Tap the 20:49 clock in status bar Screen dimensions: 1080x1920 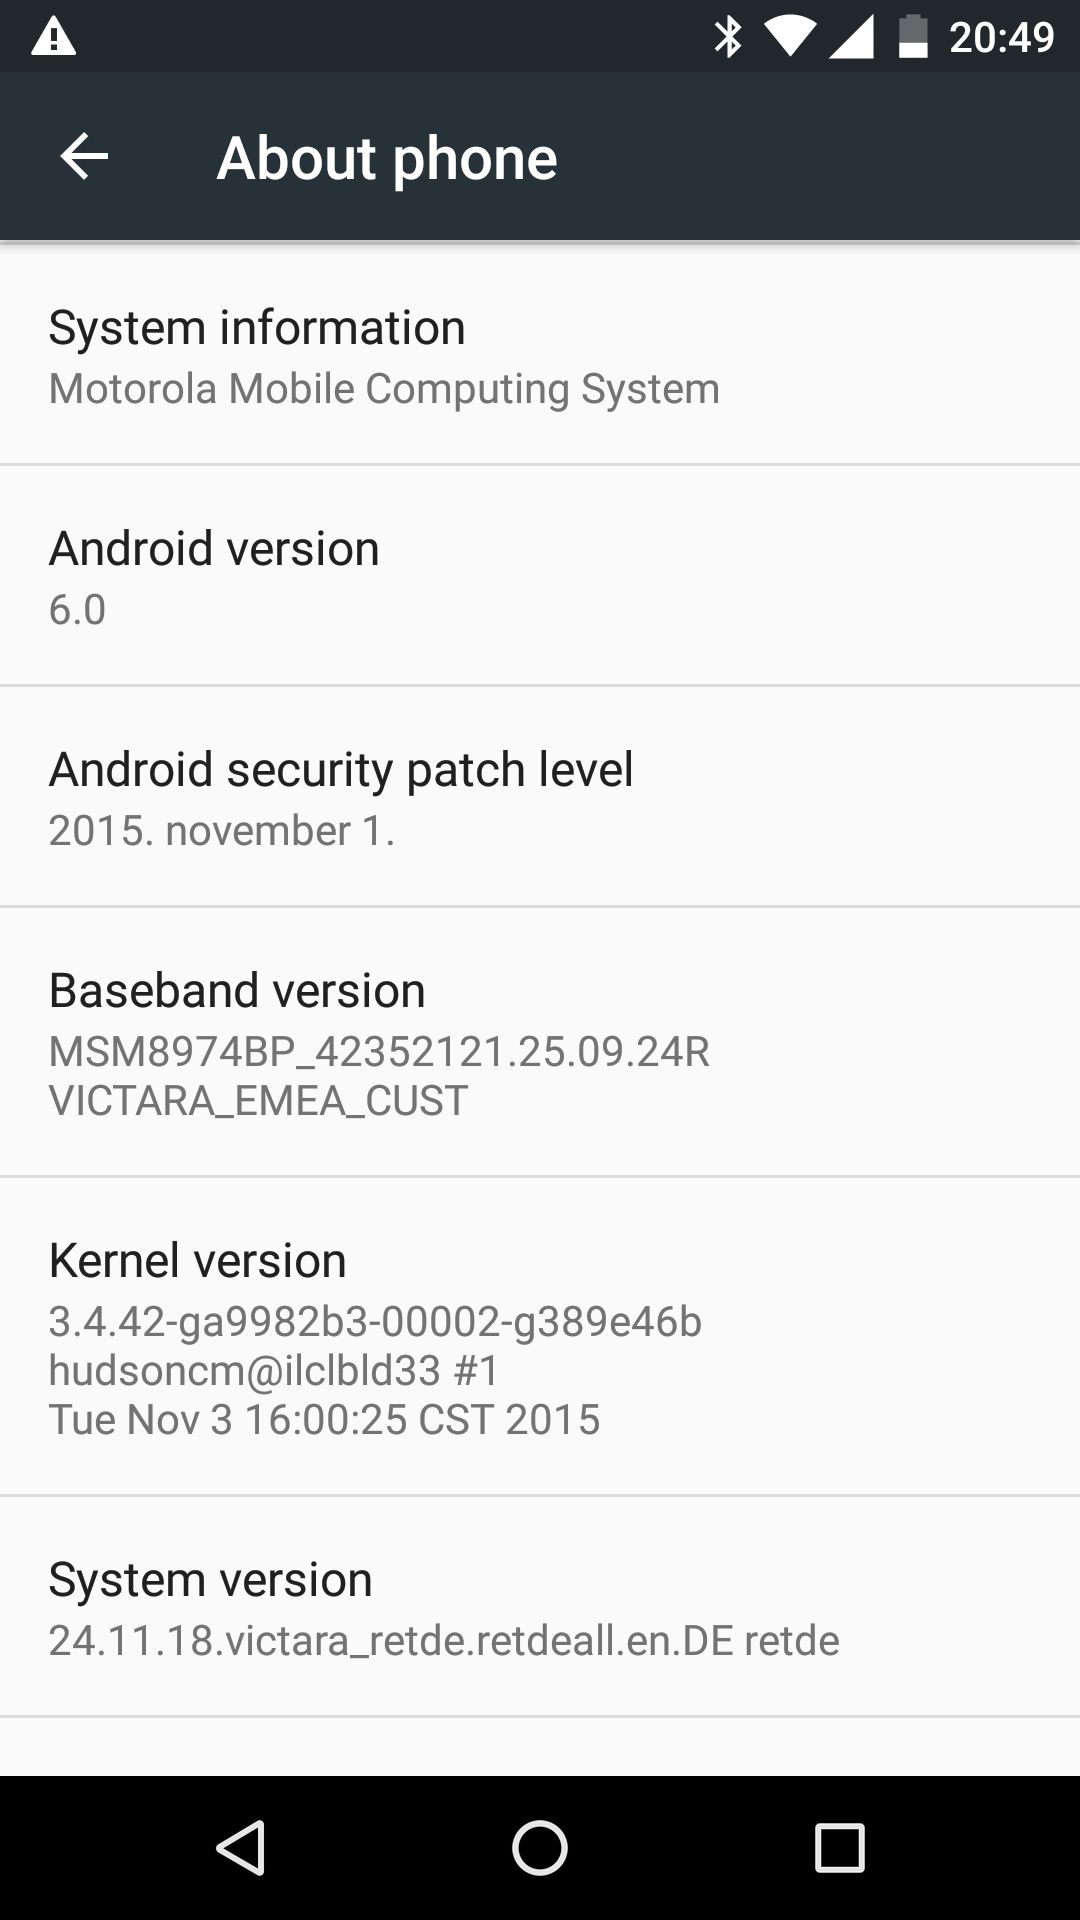coord(1002,37)
